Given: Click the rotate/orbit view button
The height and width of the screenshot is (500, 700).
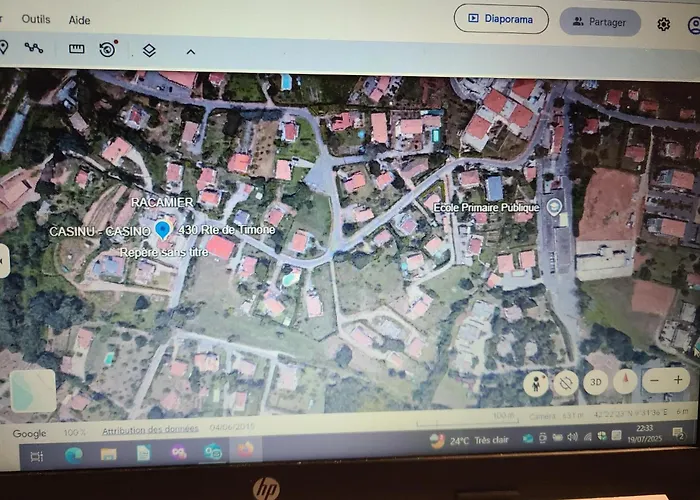Looking at the screenshot, I should (x=565, y=382).
